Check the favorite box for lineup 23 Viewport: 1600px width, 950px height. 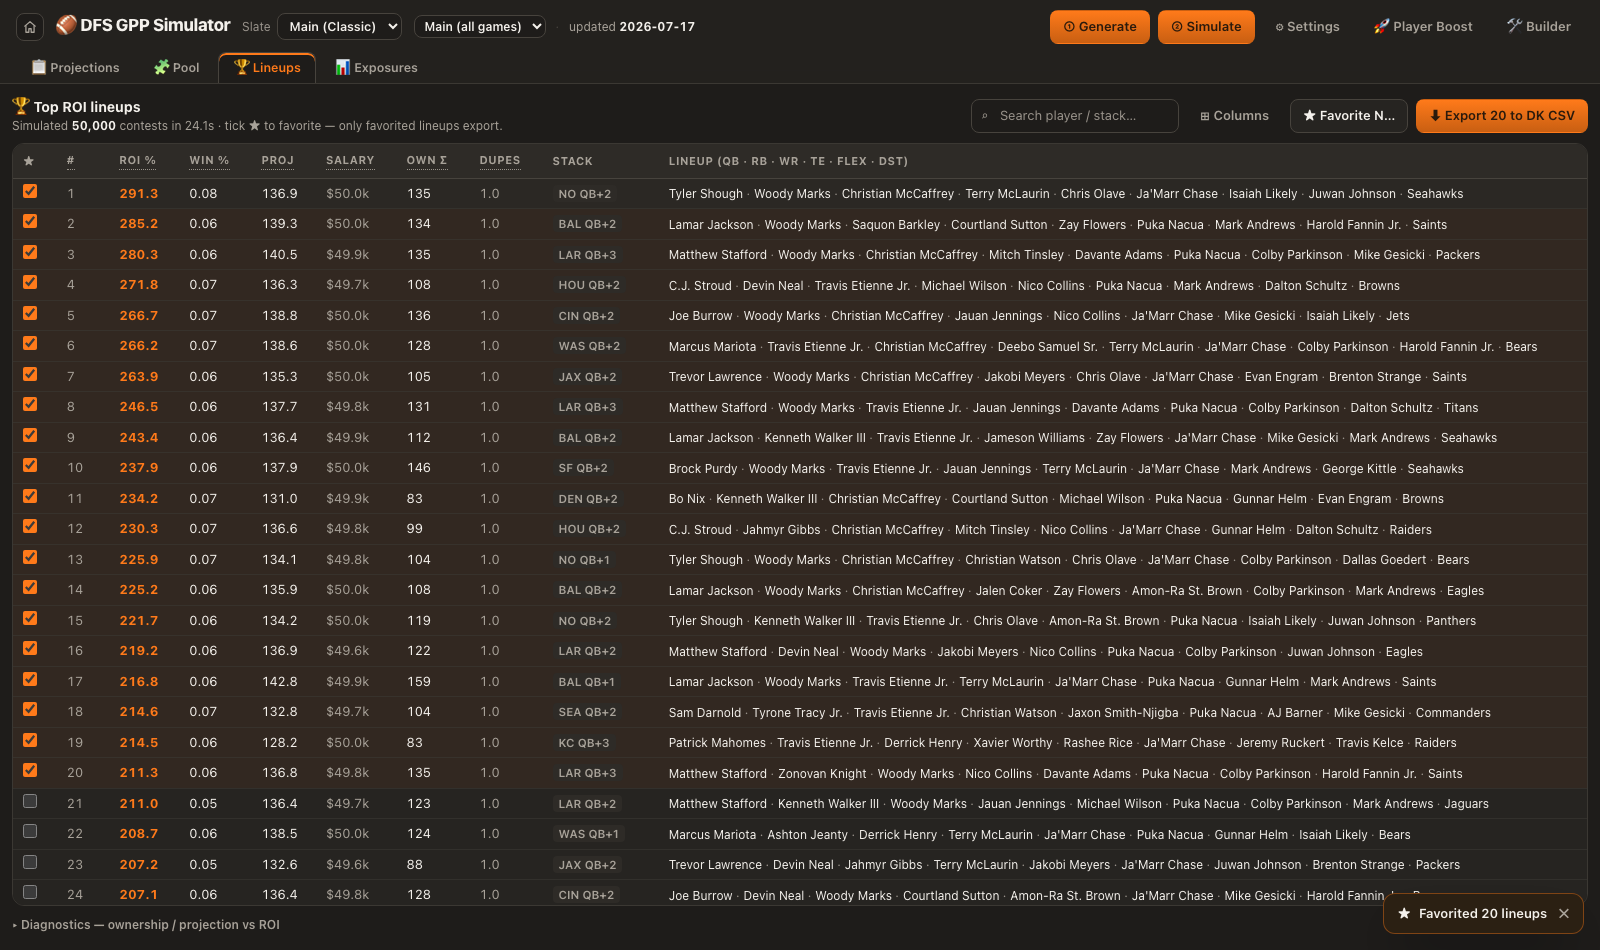[30, 862]
